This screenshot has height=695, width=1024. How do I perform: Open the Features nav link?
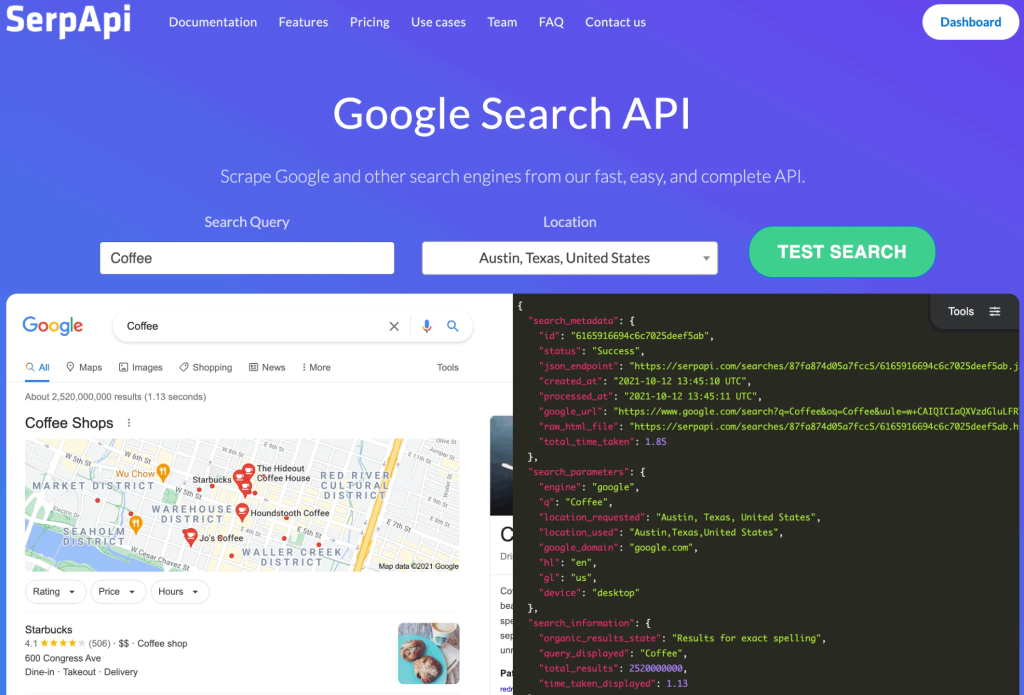pyautogui.click(x=303, y=22)
